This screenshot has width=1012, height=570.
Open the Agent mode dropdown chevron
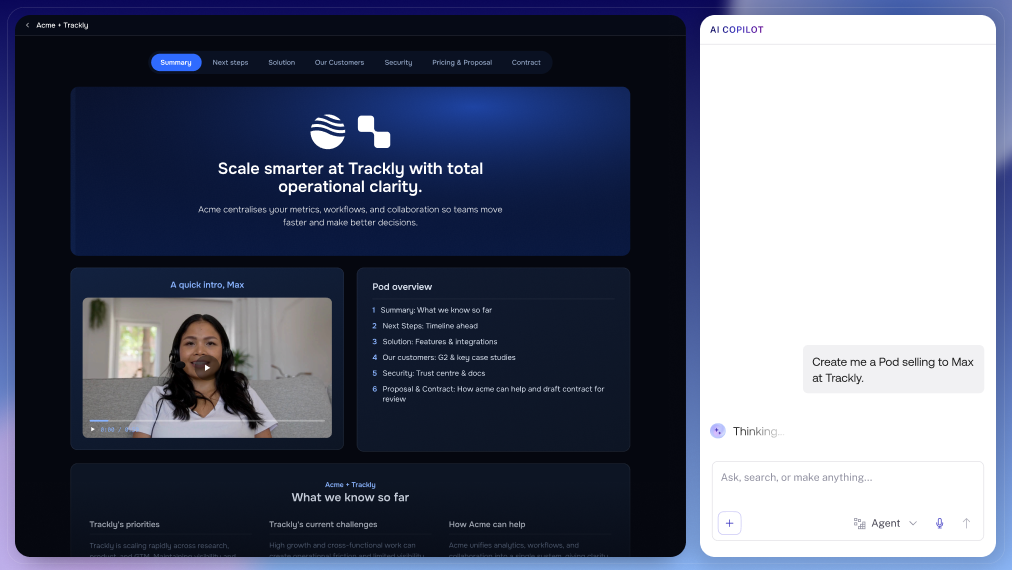[913, 524]
